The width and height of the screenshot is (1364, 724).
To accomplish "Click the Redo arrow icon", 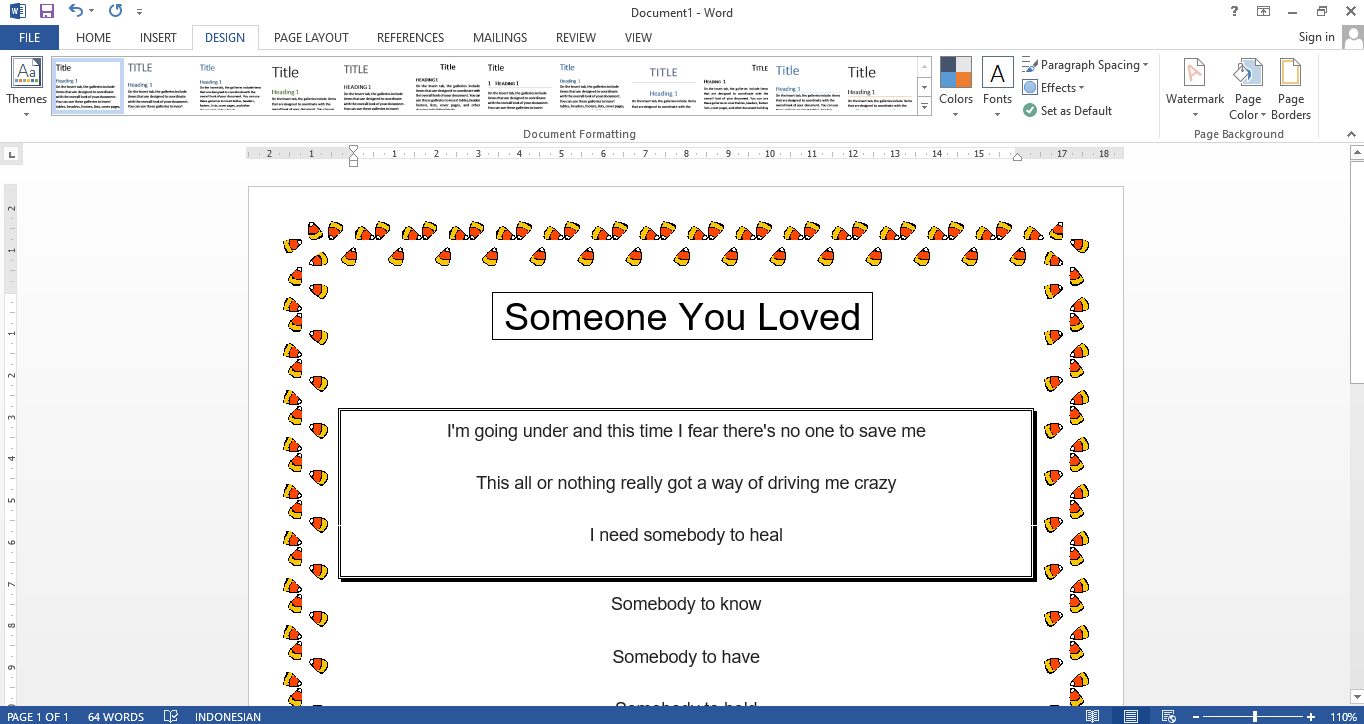I will tap(114, 12).
